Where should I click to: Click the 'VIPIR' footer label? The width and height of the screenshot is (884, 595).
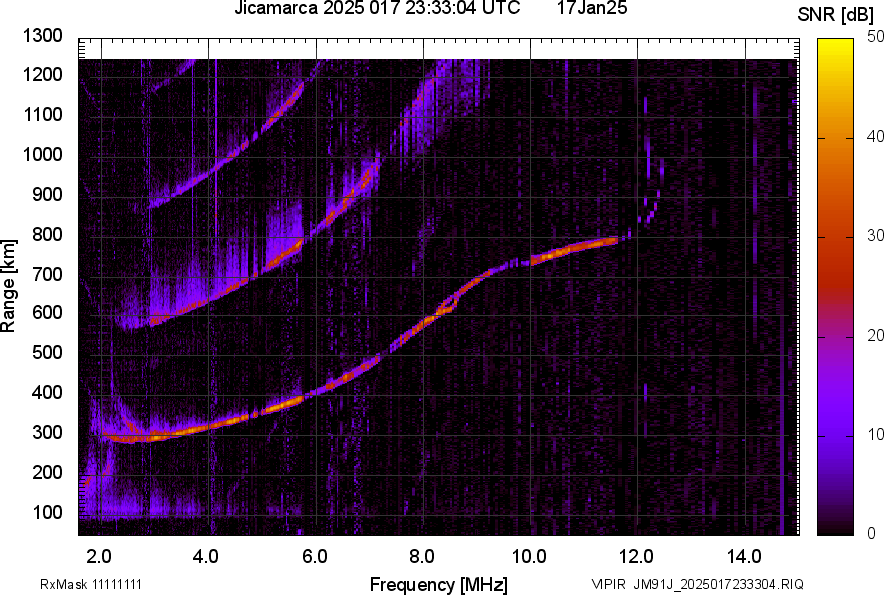pyautogui.click(x=608, y=584)
